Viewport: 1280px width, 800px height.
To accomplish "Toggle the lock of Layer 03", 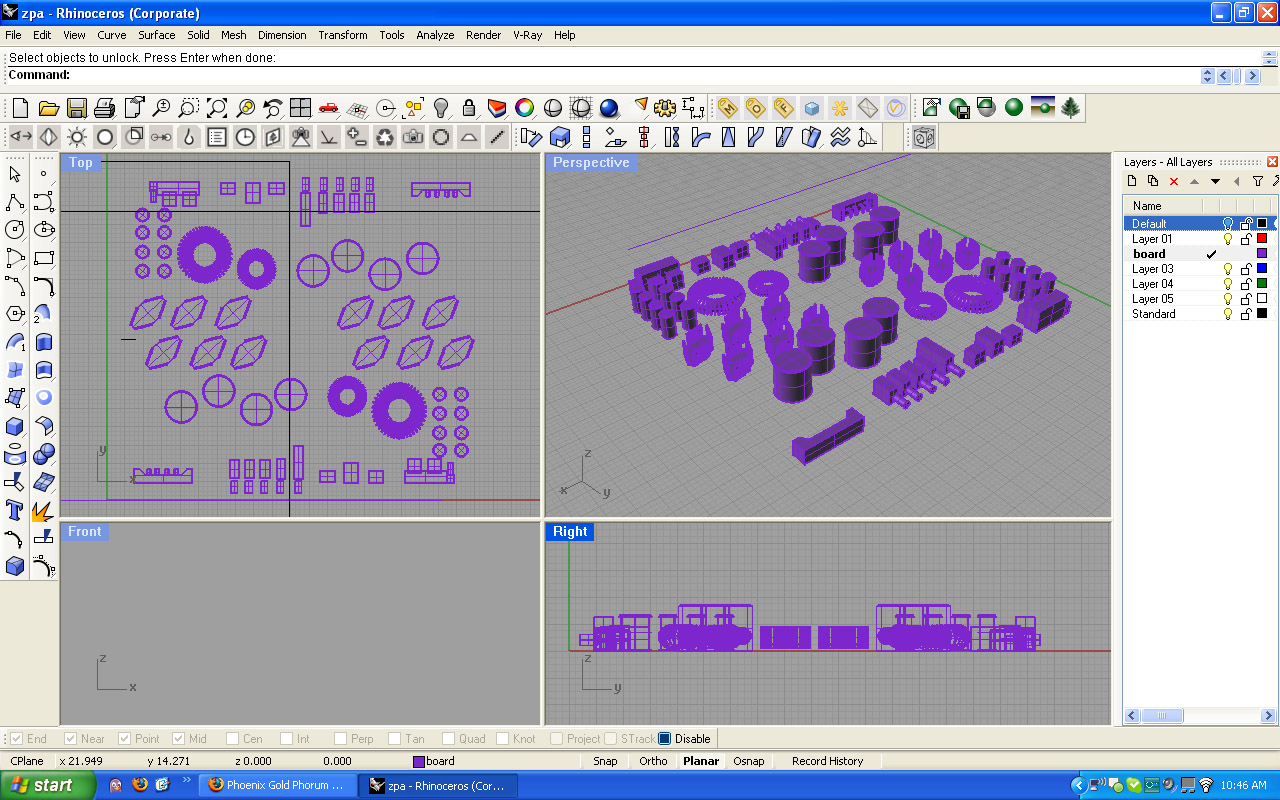I will (1246, 269).
